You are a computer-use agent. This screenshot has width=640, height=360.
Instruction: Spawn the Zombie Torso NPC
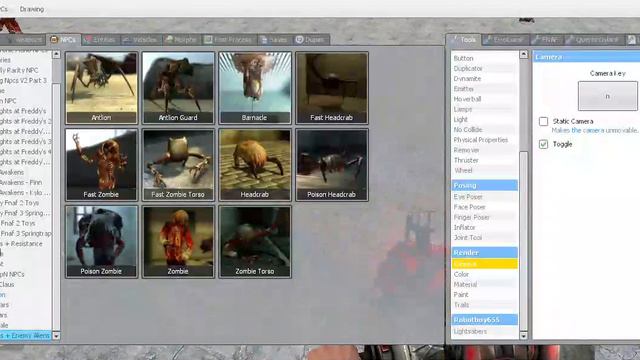255,242
